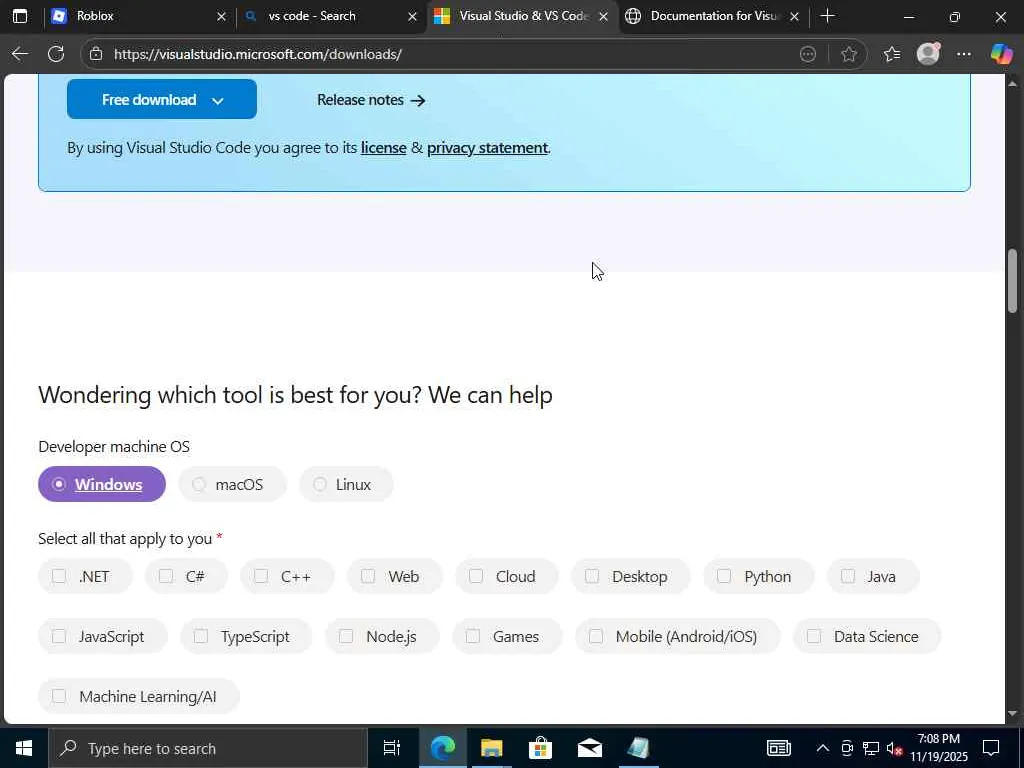Screen dimensions: 1024x768
Task: Check the Data Science checkbox
Action: (x=814, y=636)
